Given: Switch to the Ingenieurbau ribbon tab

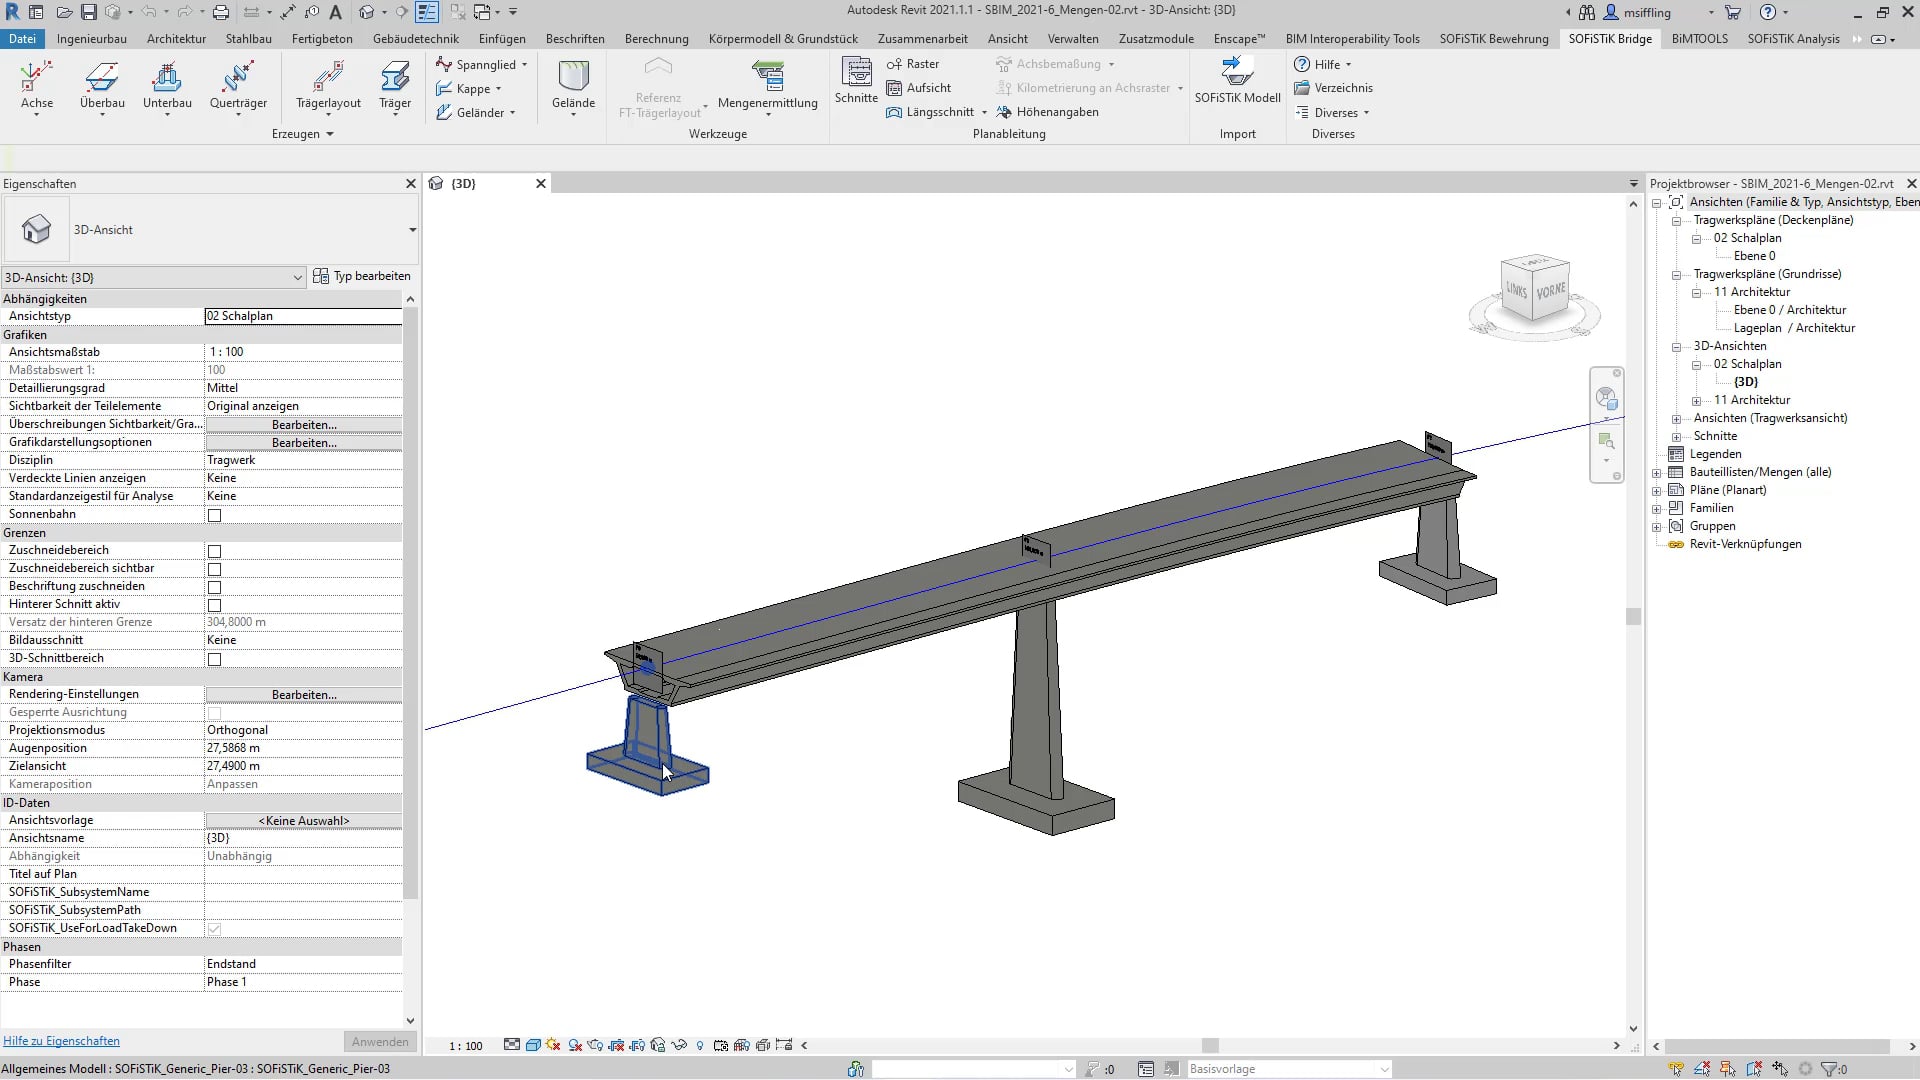Looking at the screenshot, I should 92,39.
